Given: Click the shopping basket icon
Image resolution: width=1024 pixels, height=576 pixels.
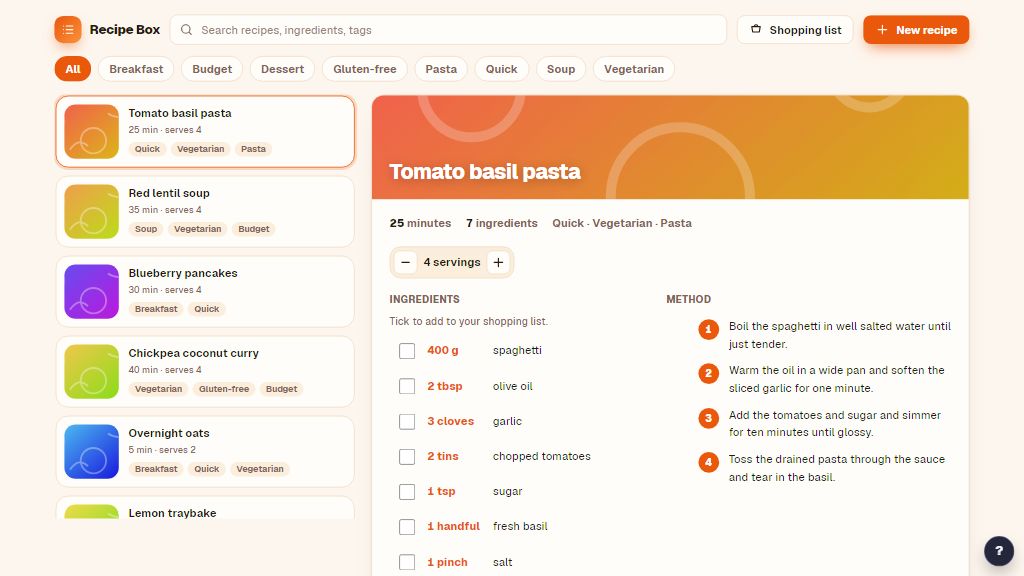Looking at the screenshot, I should coord(756,29).
